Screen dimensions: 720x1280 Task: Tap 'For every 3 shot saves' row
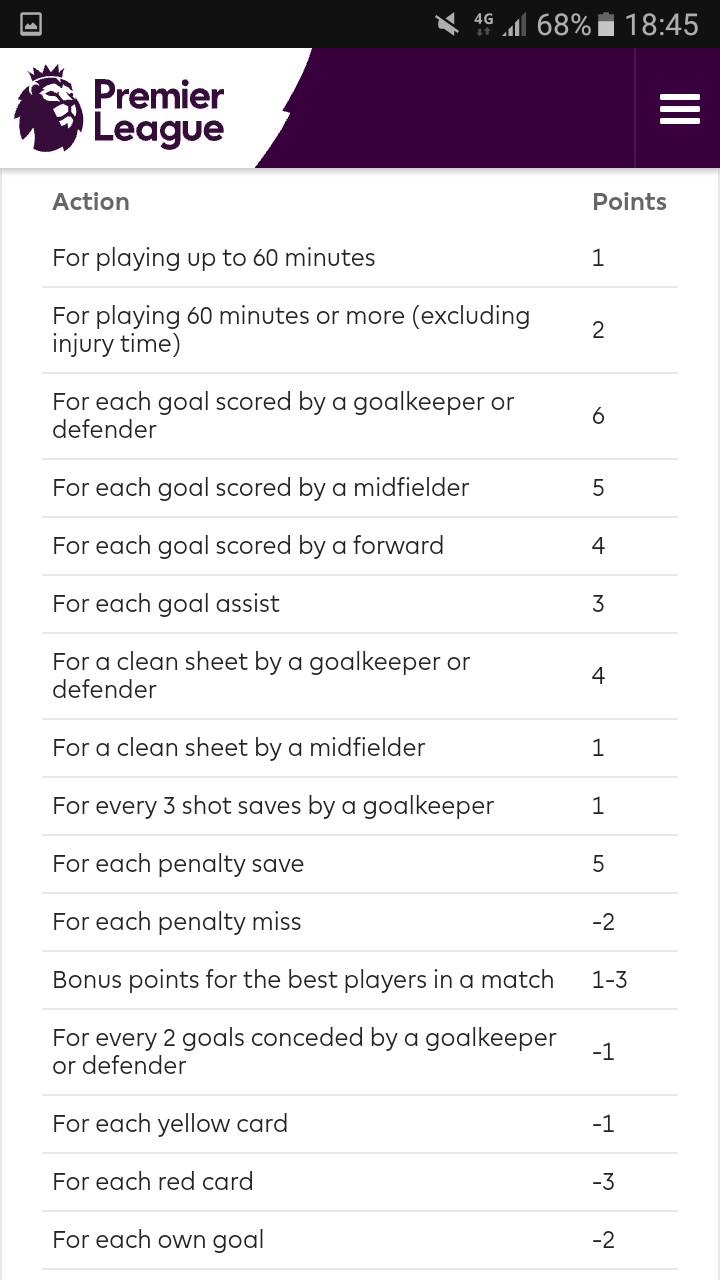tap(360, 806)
